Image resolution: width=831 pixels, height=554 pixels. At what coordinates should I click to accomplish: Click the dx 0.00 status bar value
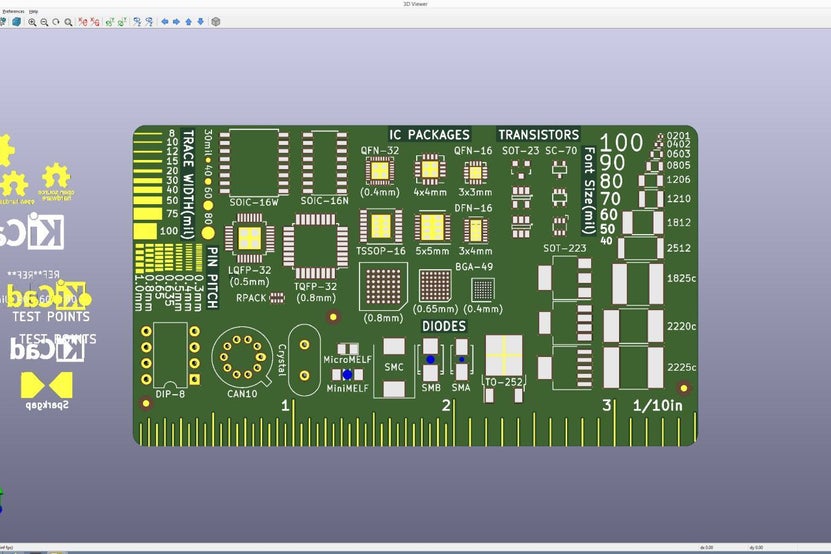coord(706,548)
